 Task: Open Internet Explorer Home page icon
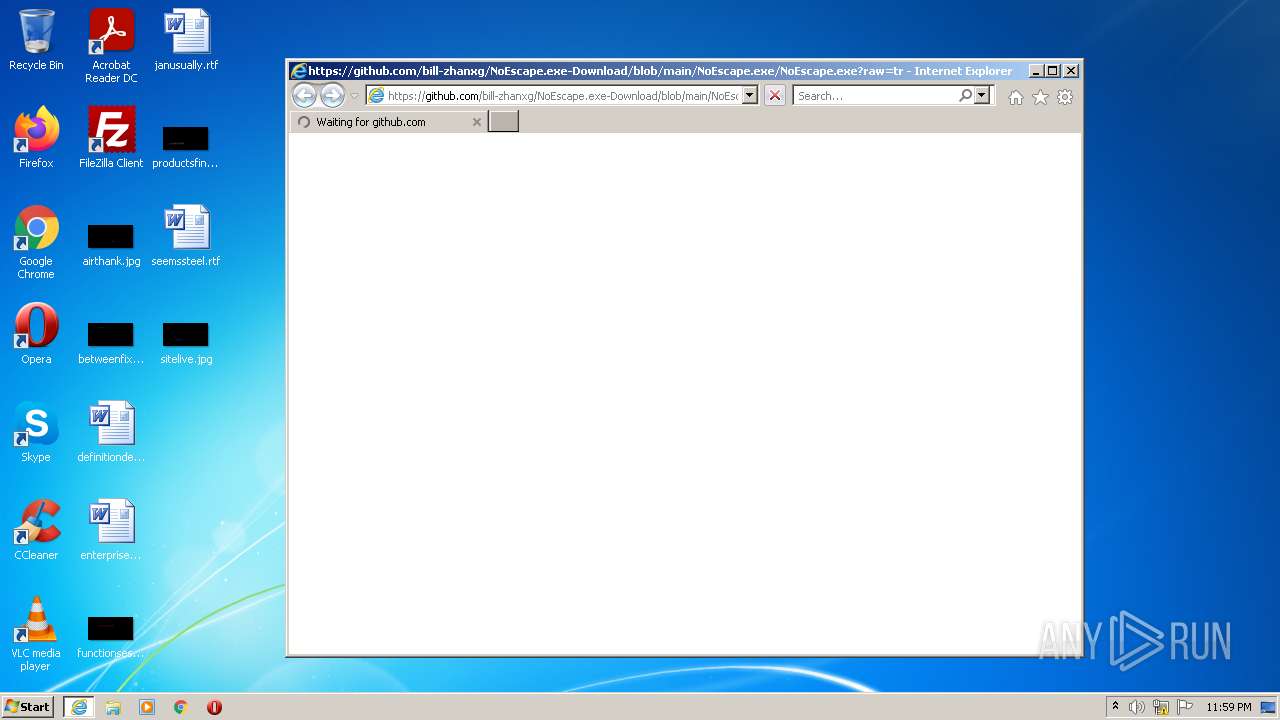1016,97
